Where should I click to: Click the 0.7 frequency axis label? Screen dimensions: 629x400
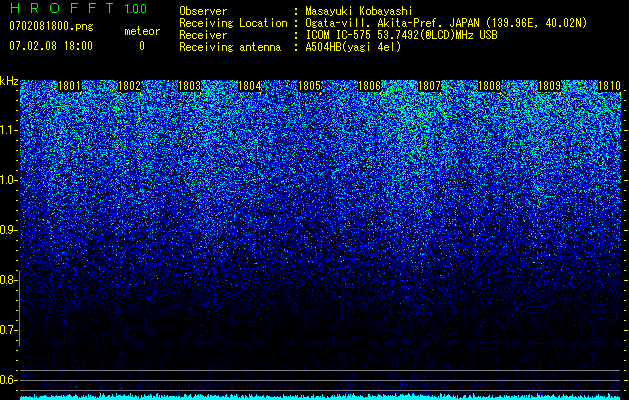(9, 330)
